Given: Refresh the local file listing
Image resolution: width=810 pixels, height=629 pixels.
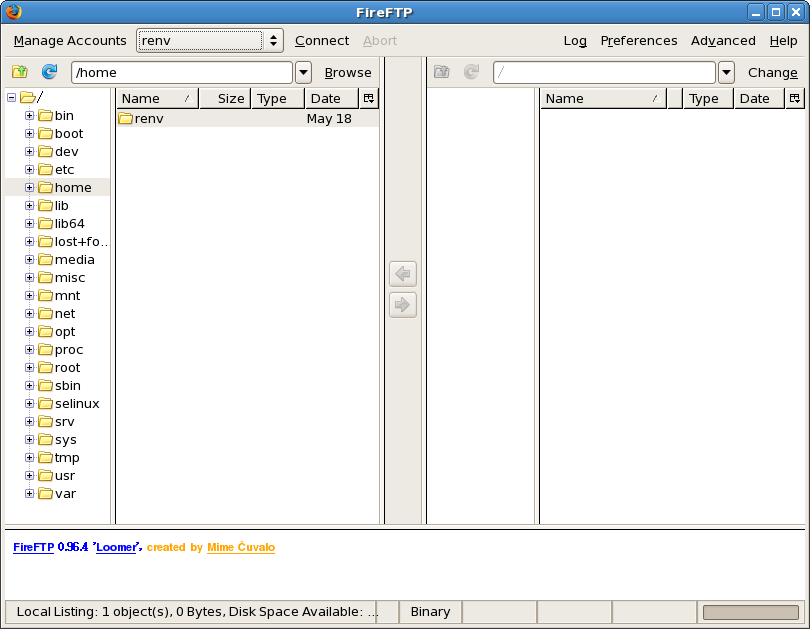Looking at the screenshot, I should 50,71.
